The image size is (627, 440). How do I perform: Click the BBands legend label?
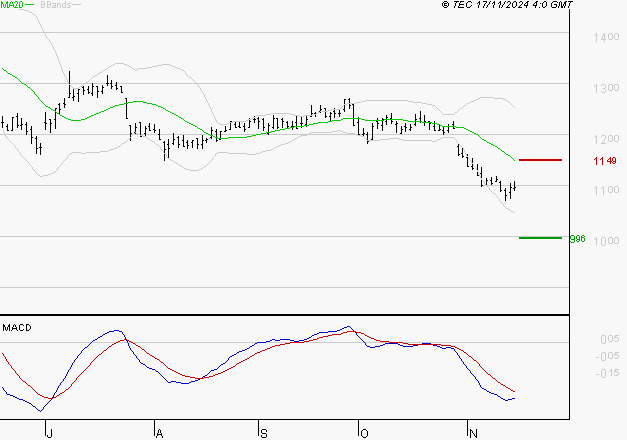point(56,5)
